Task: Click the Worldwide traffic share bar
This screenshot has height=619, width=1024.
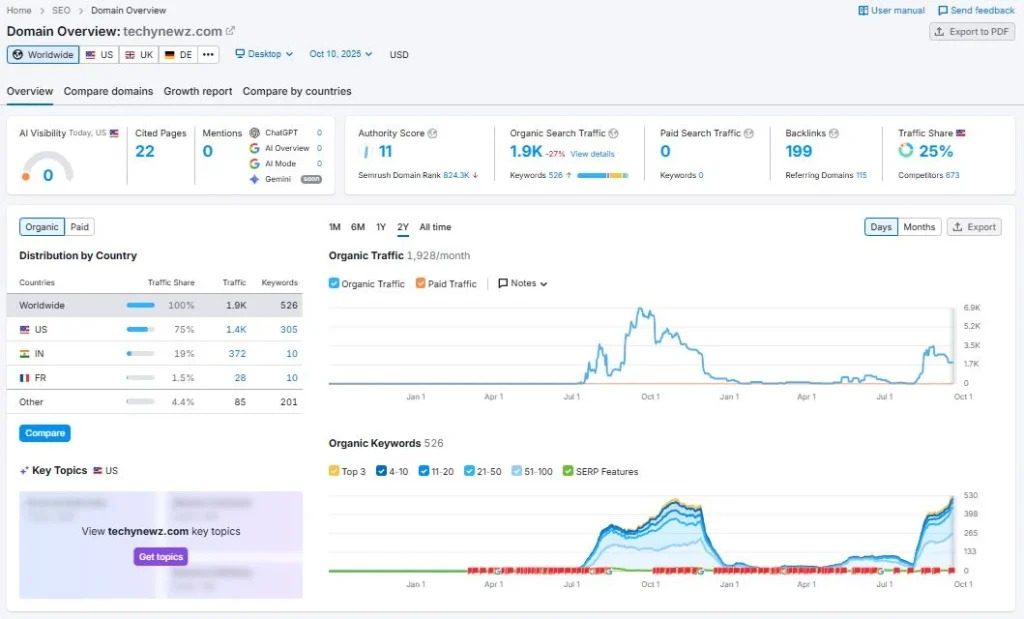Action: point(140,306)
